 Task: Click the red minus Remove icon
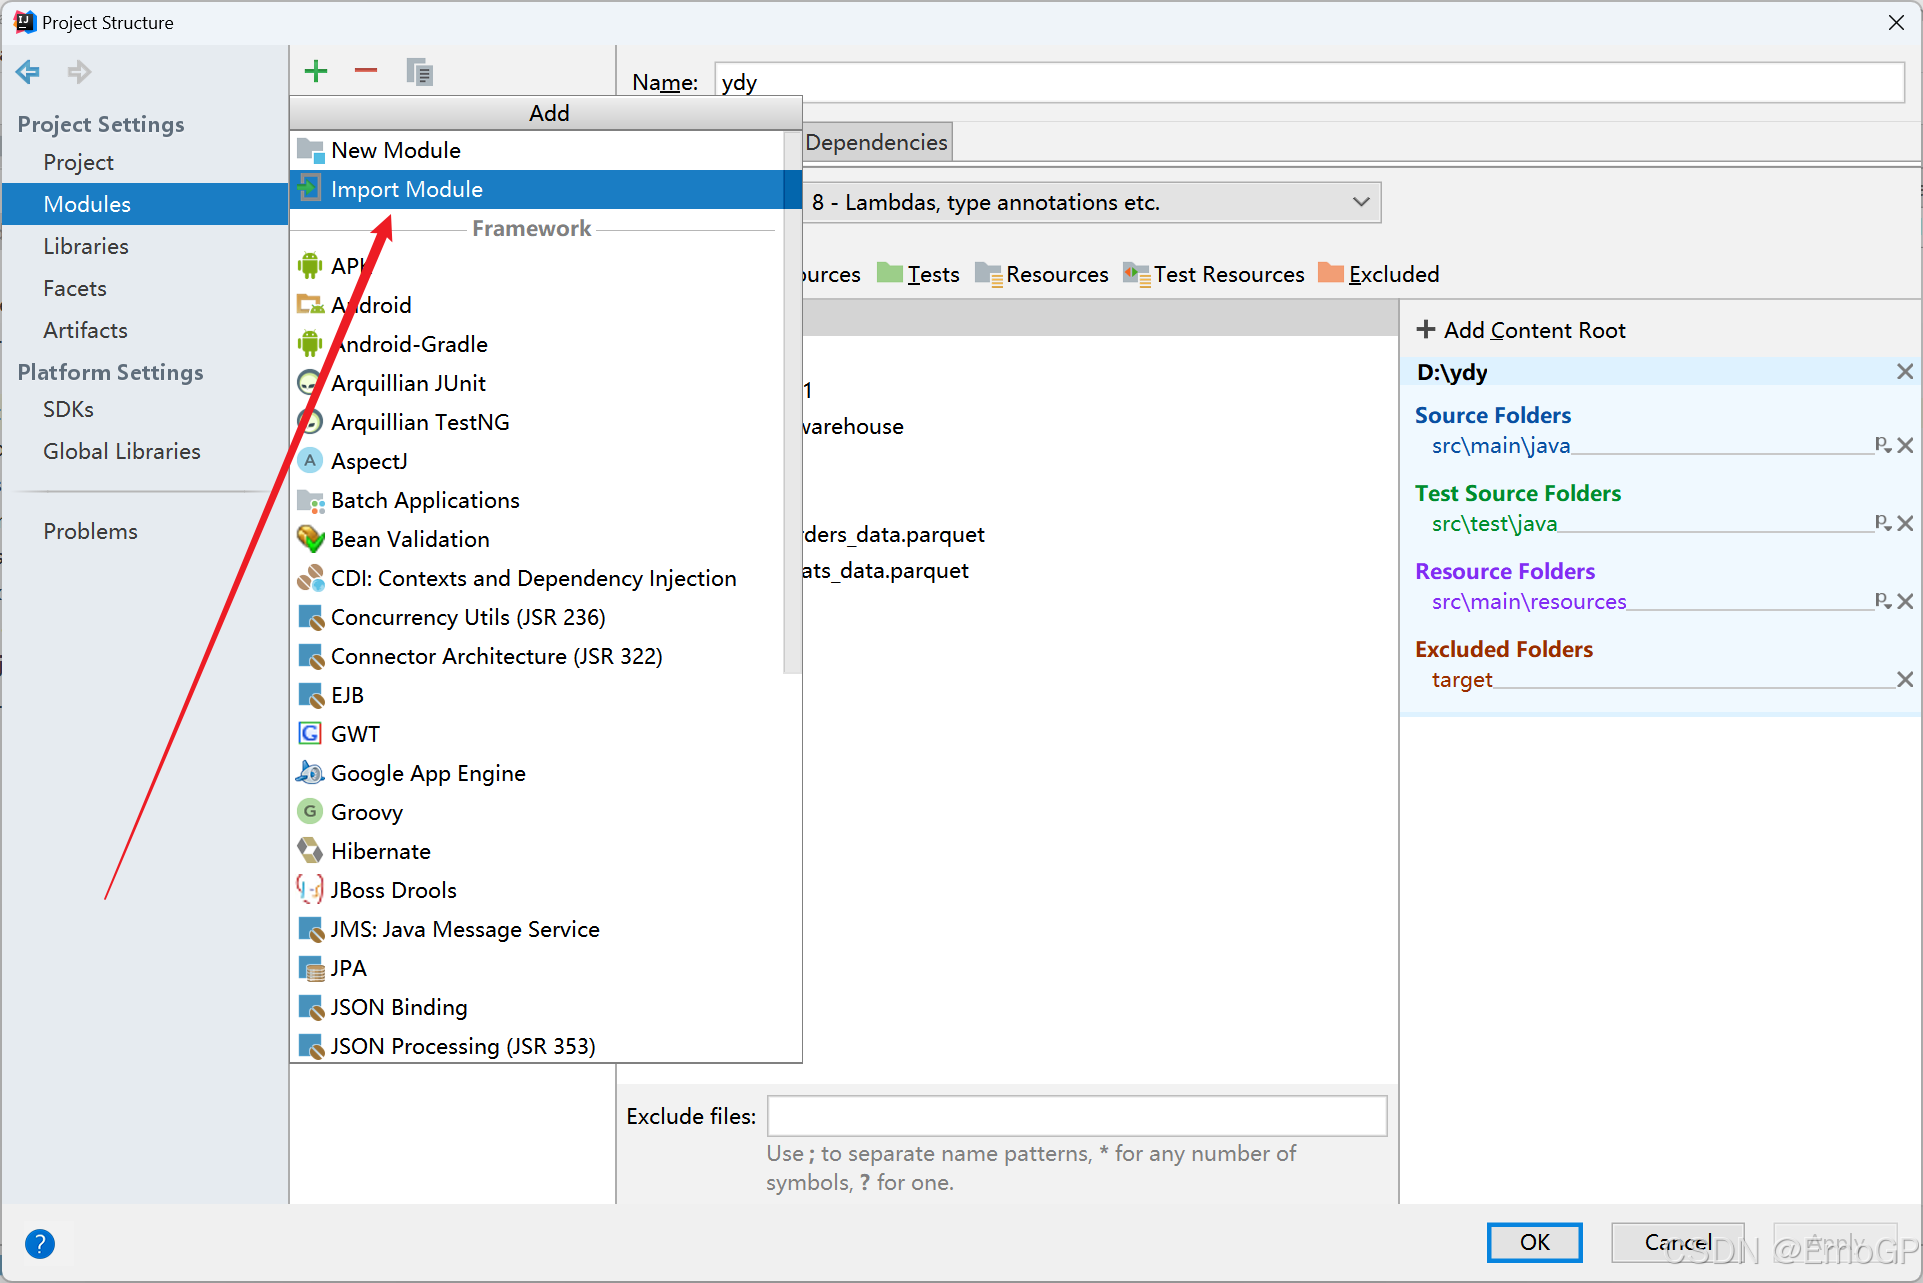tap(366, 71)
